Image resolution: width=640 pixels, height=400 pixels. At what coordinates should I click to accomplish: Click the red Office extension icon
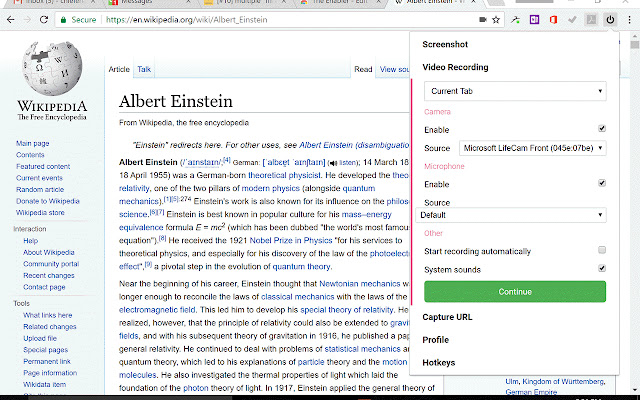coord(553,20)
